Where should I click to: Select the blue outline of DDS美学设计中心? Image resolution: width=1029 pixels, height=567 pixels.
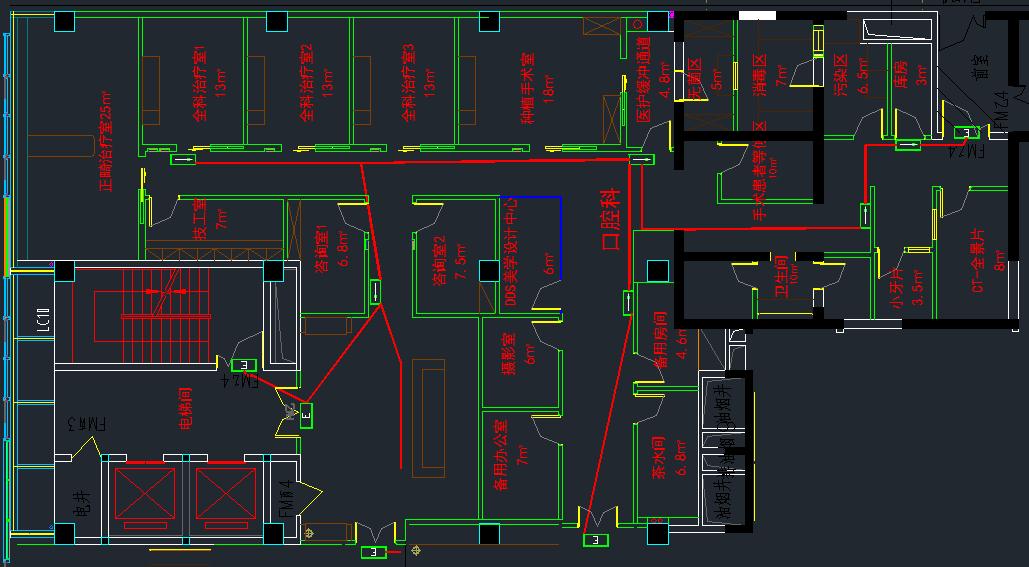pyautogui.click(x=560, y=237)
